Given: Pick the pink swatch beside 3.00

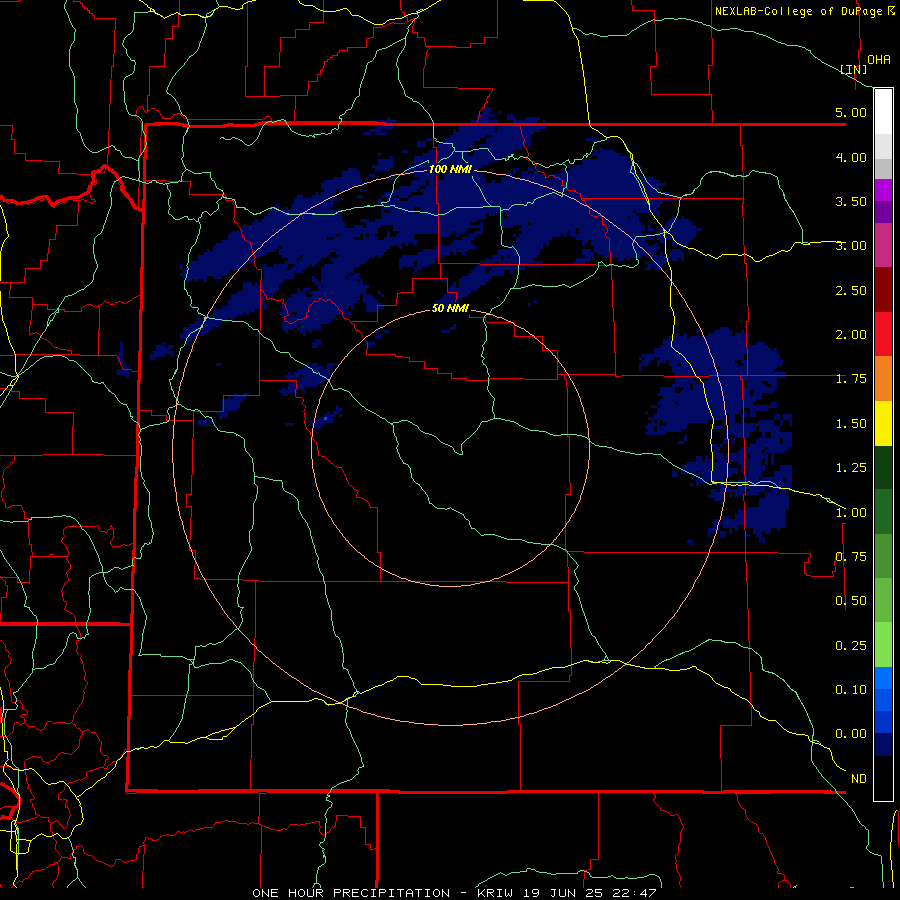Looking at the screenshot, I should click(883, 246).
